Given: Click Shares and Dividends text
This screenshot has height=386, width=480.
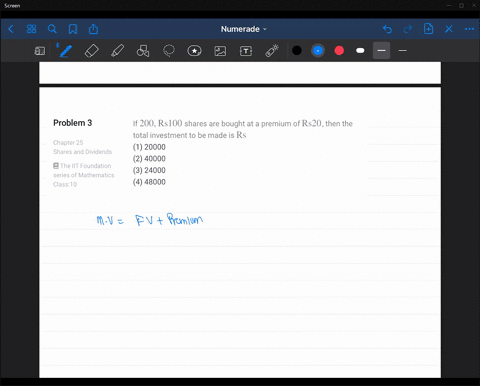Looking at the screenshot, I should [82, 152].
